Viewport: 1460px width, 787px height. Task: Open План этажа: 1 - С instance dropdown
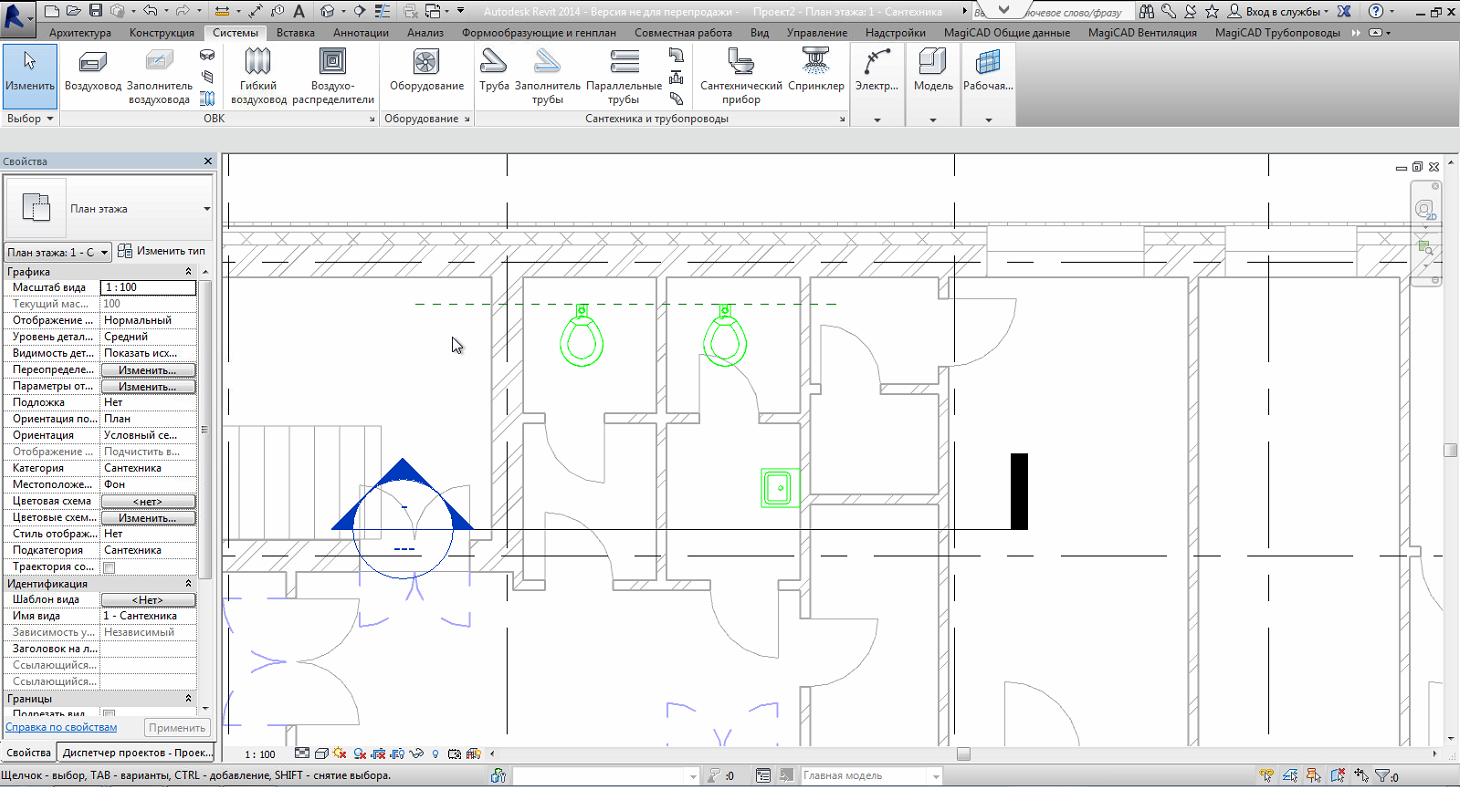point(58,253)
